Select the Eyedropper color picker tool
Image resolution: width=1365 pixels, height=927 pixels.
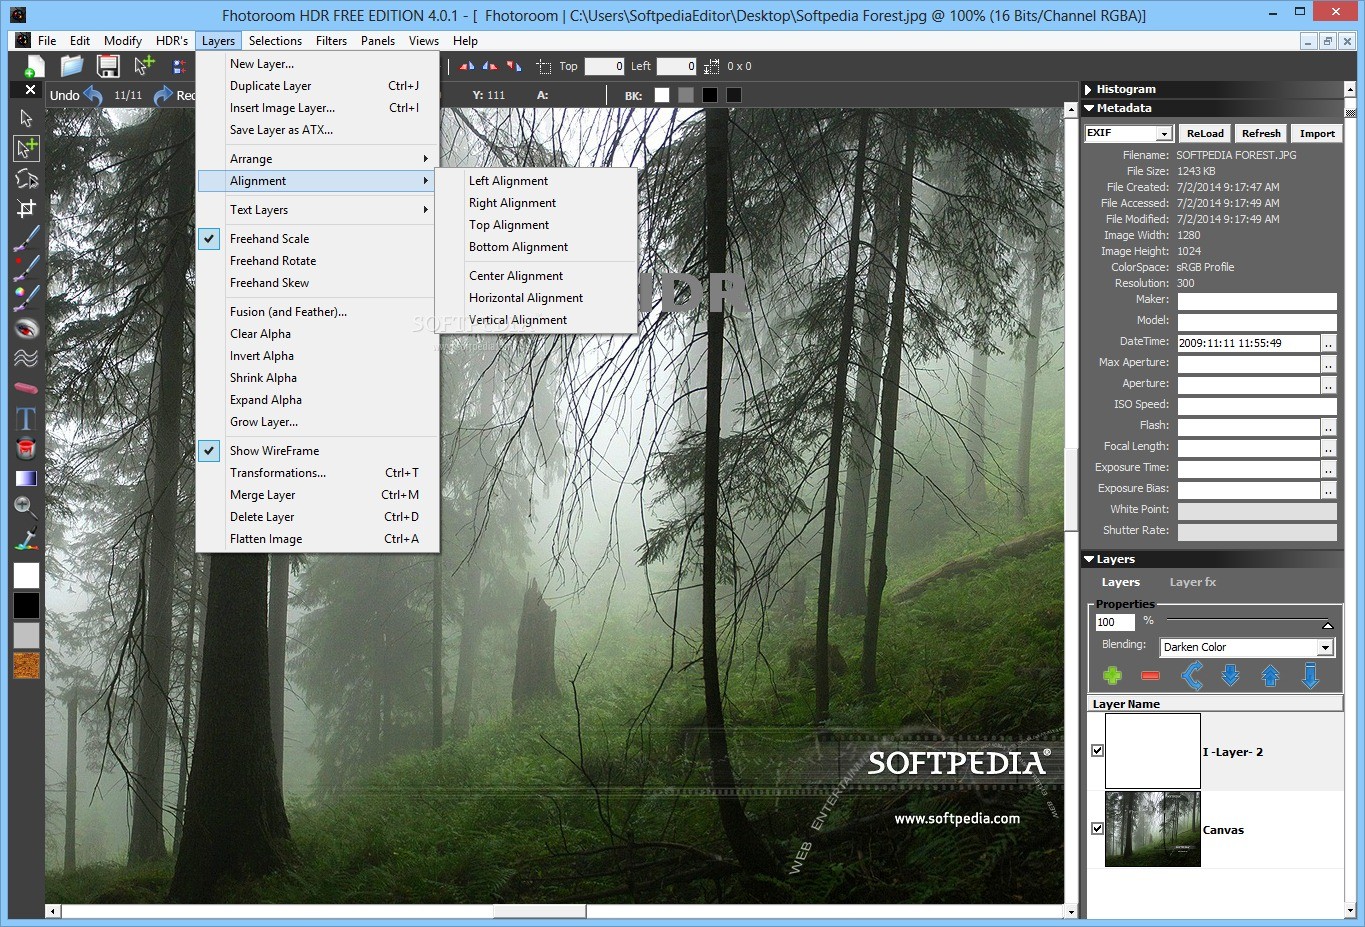[26, 538]
